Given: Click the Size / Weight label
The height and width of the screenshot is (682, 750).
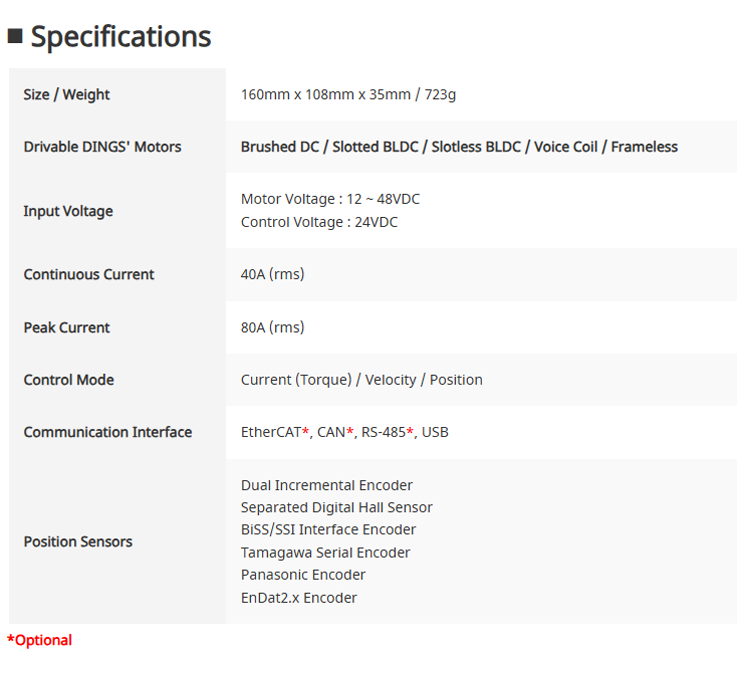Looking at the screenshot, I should (66, 94).
